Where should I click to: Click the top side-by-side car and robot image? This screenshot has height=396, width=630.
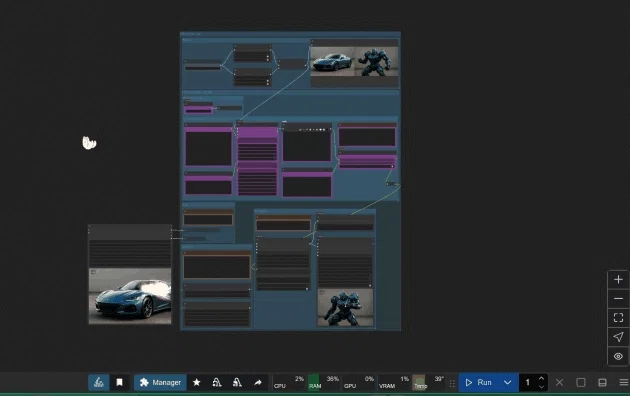[x=354, y=61]
